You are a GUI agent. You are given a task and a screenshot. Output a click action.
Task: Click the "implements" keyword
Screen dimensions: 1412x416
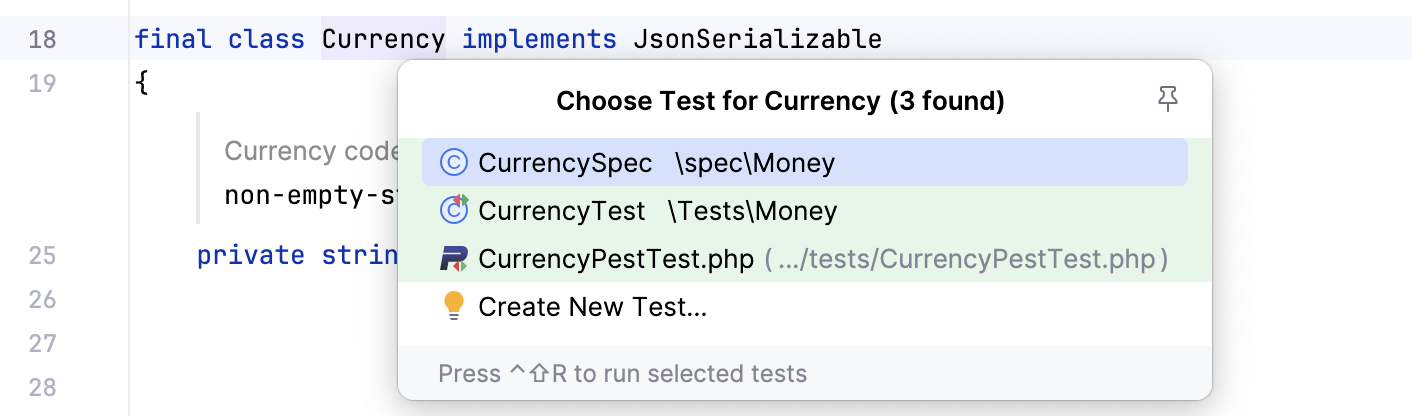[539, 39]
